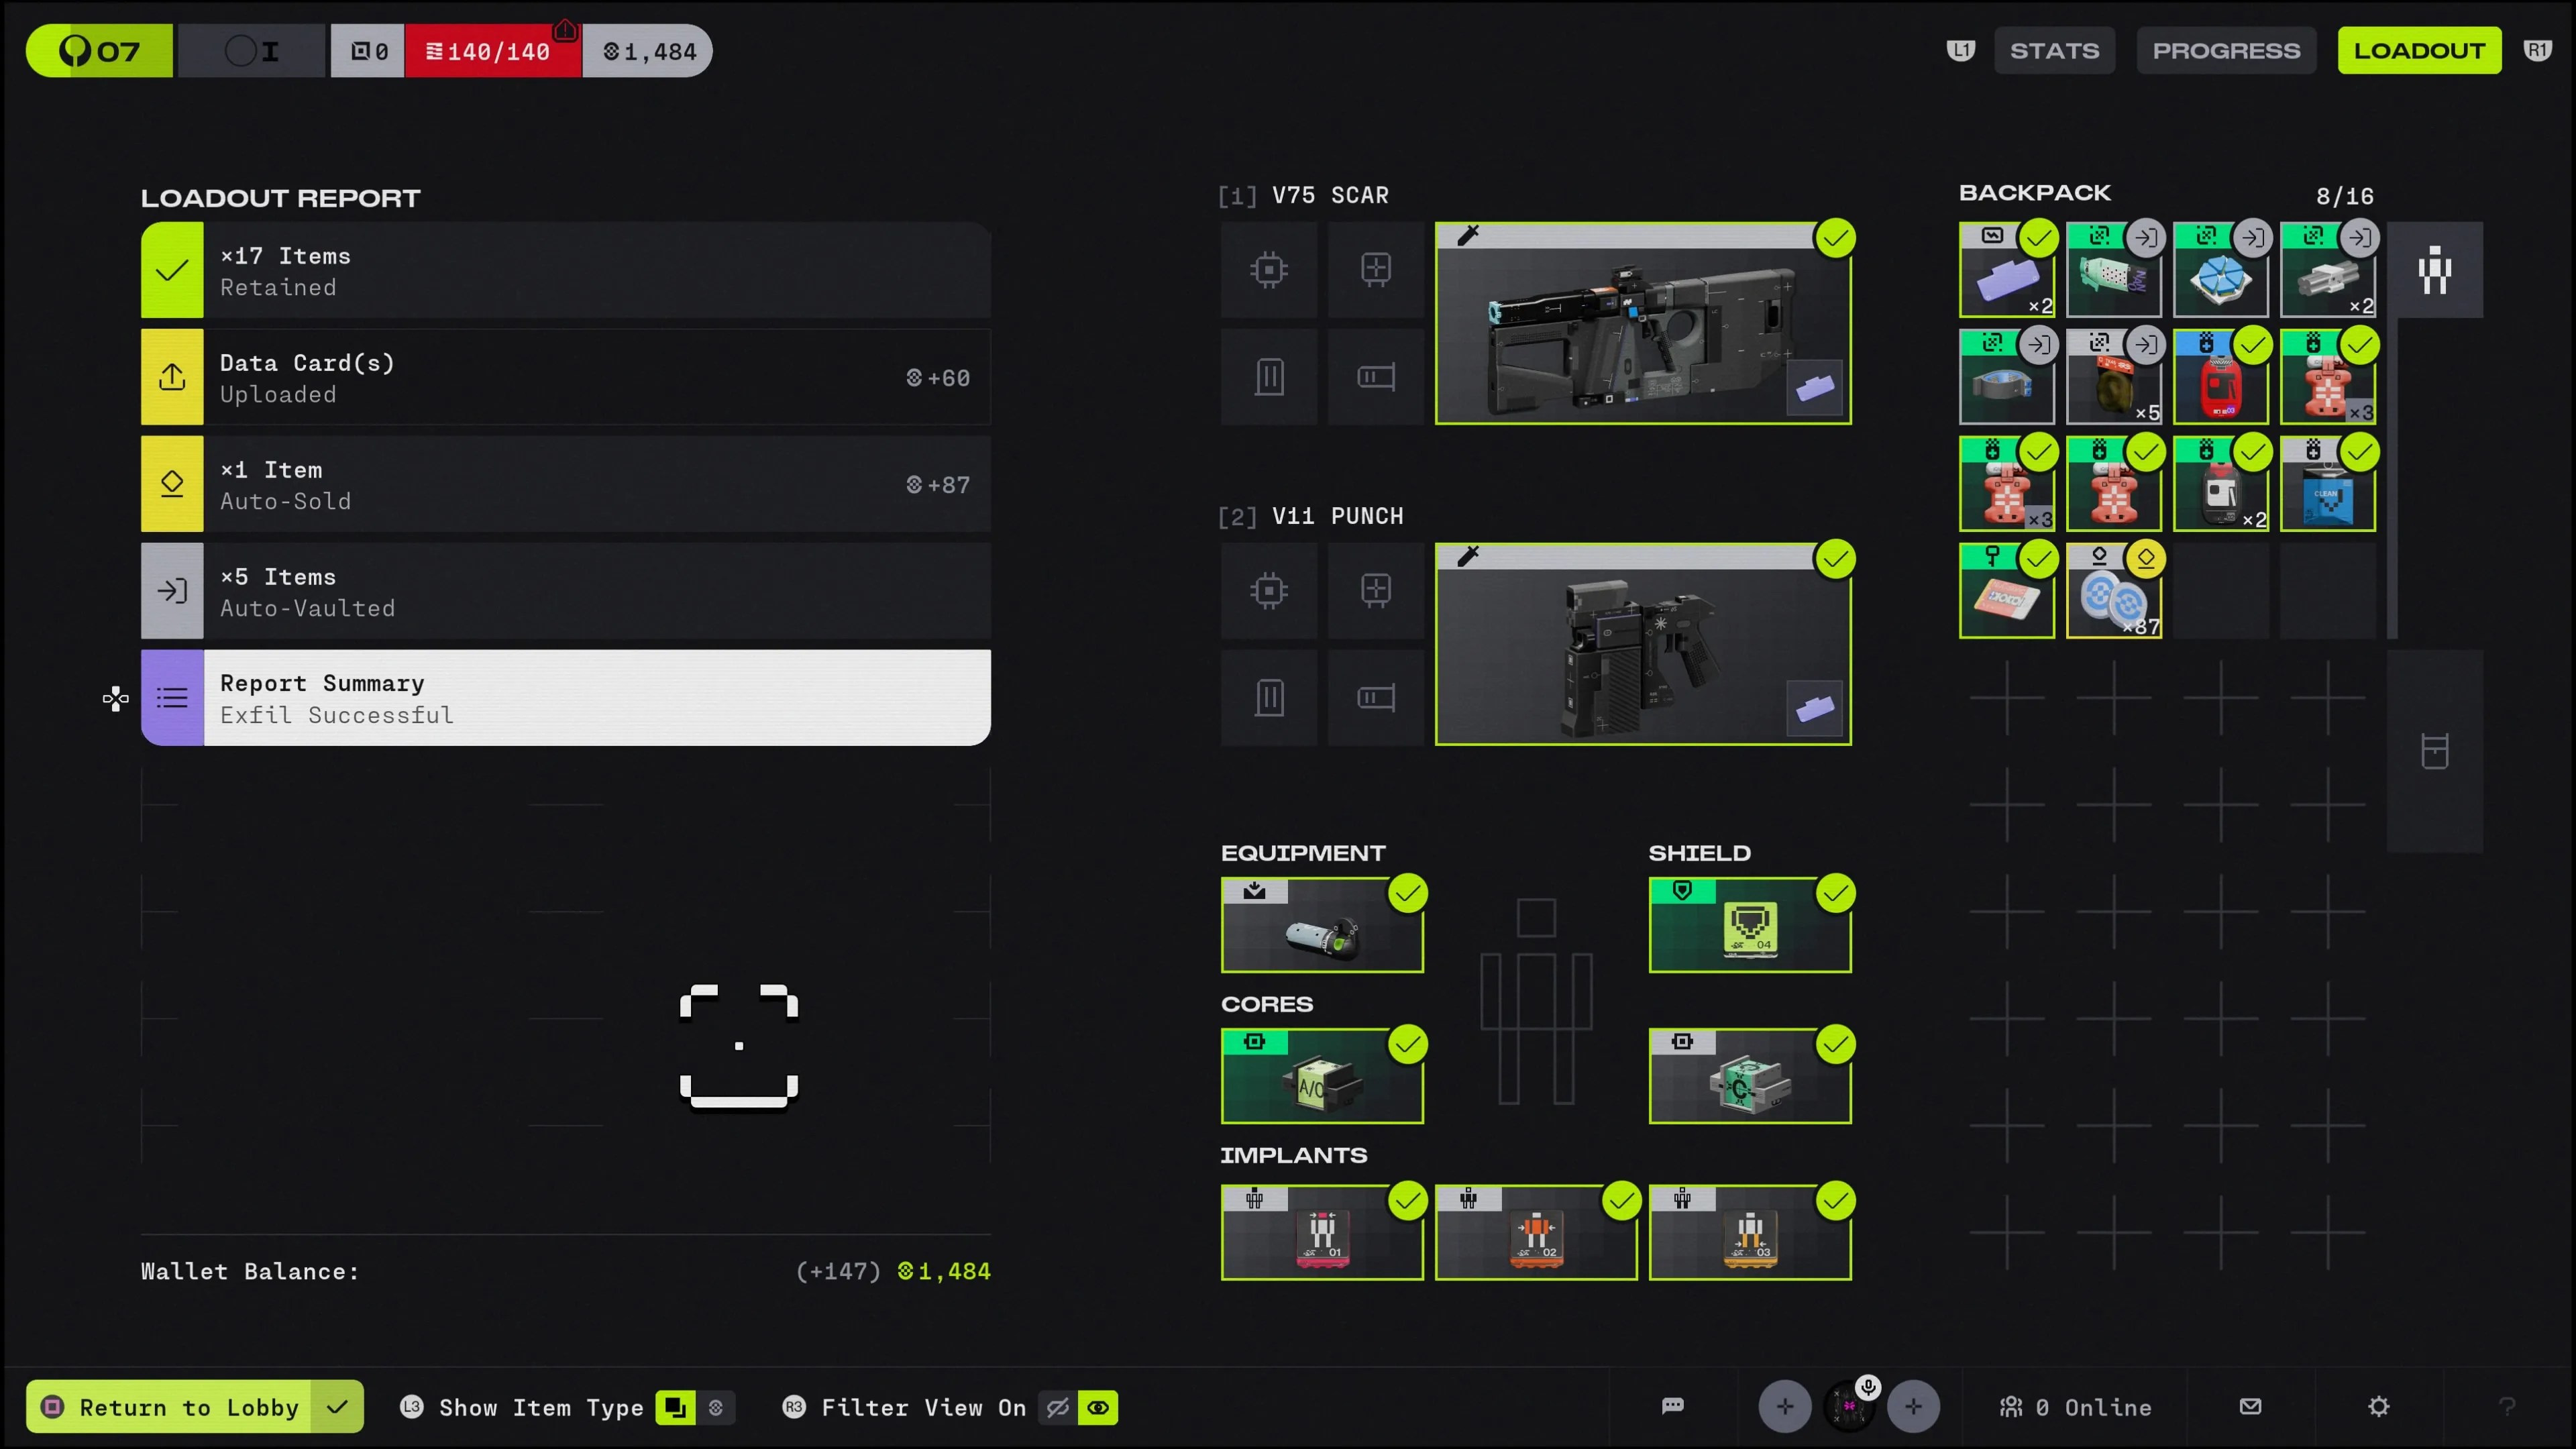Open the chat bubble icon
2576x1449 pixels.
1672,1407
